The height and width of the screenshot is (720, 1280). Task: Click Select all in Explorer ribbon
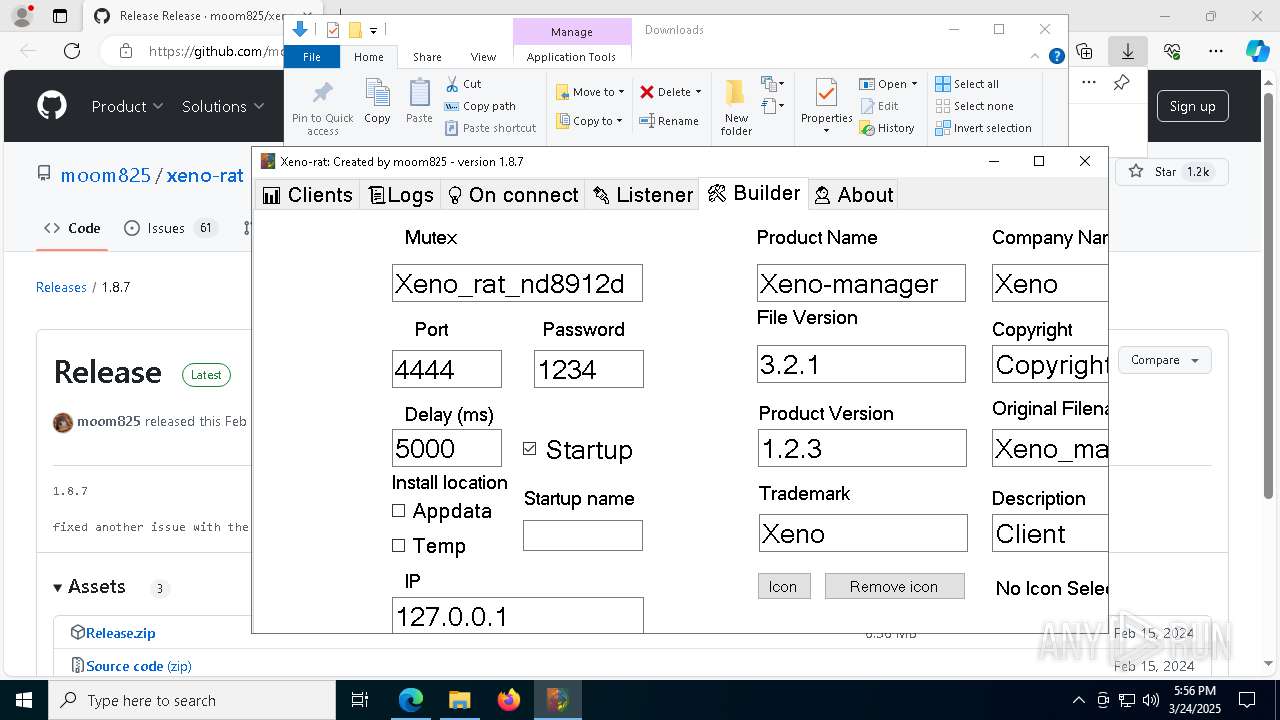tap(967, 84)
